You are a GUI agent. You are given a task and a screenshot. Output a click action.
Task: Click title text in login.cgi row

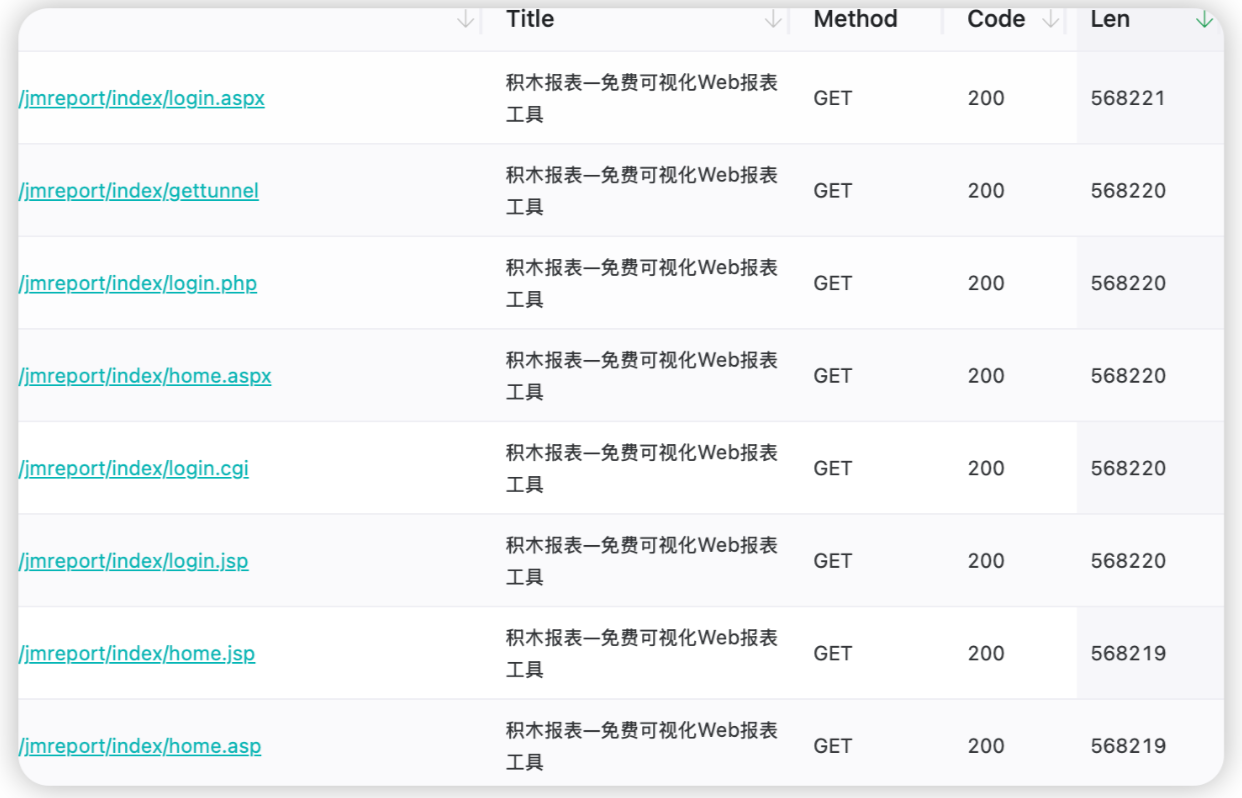(x=642, y=468)
